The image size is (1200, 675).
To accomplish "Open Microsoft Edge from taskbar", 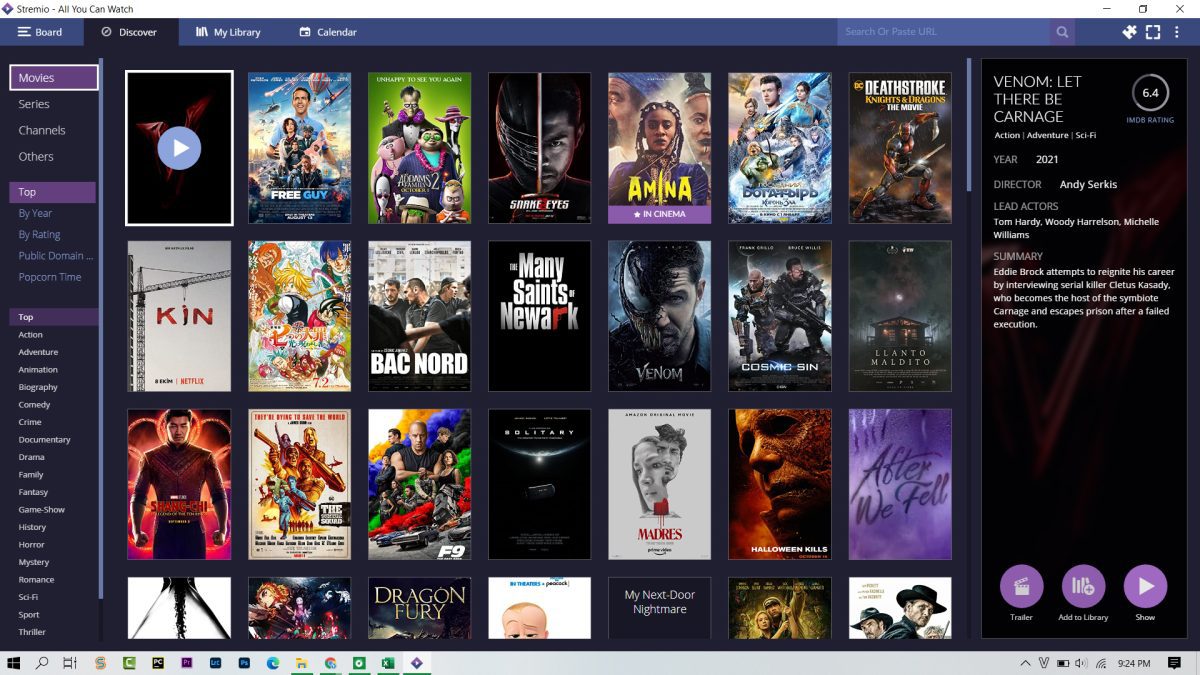I will 273,662.
